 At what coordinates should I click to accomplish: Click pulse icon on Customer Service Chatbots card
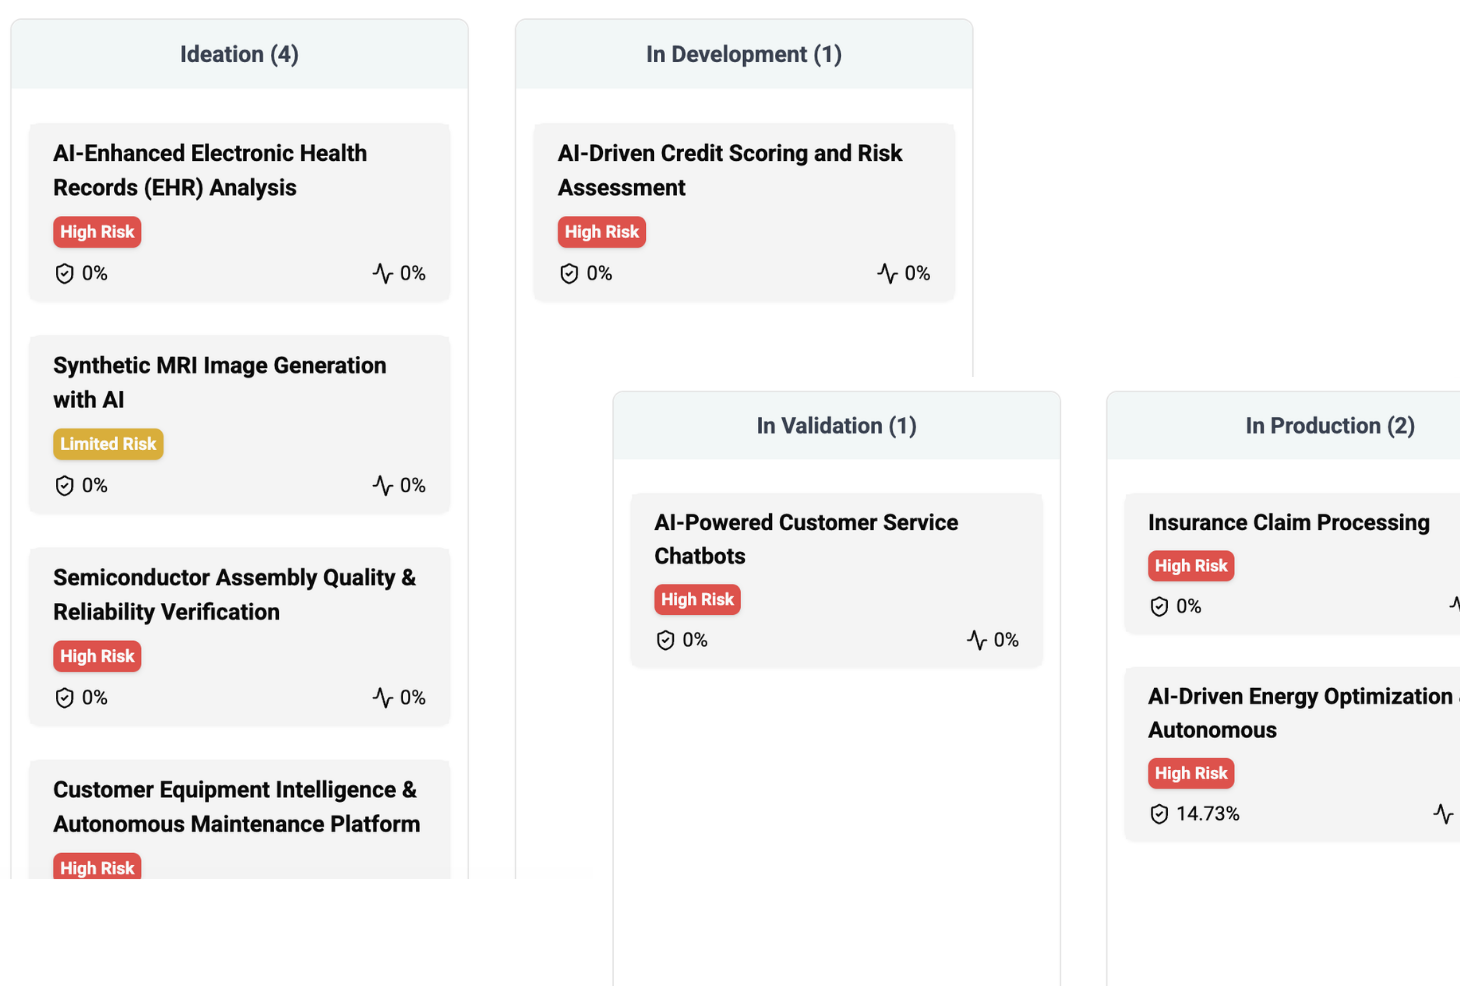click(x=977, y=640)
